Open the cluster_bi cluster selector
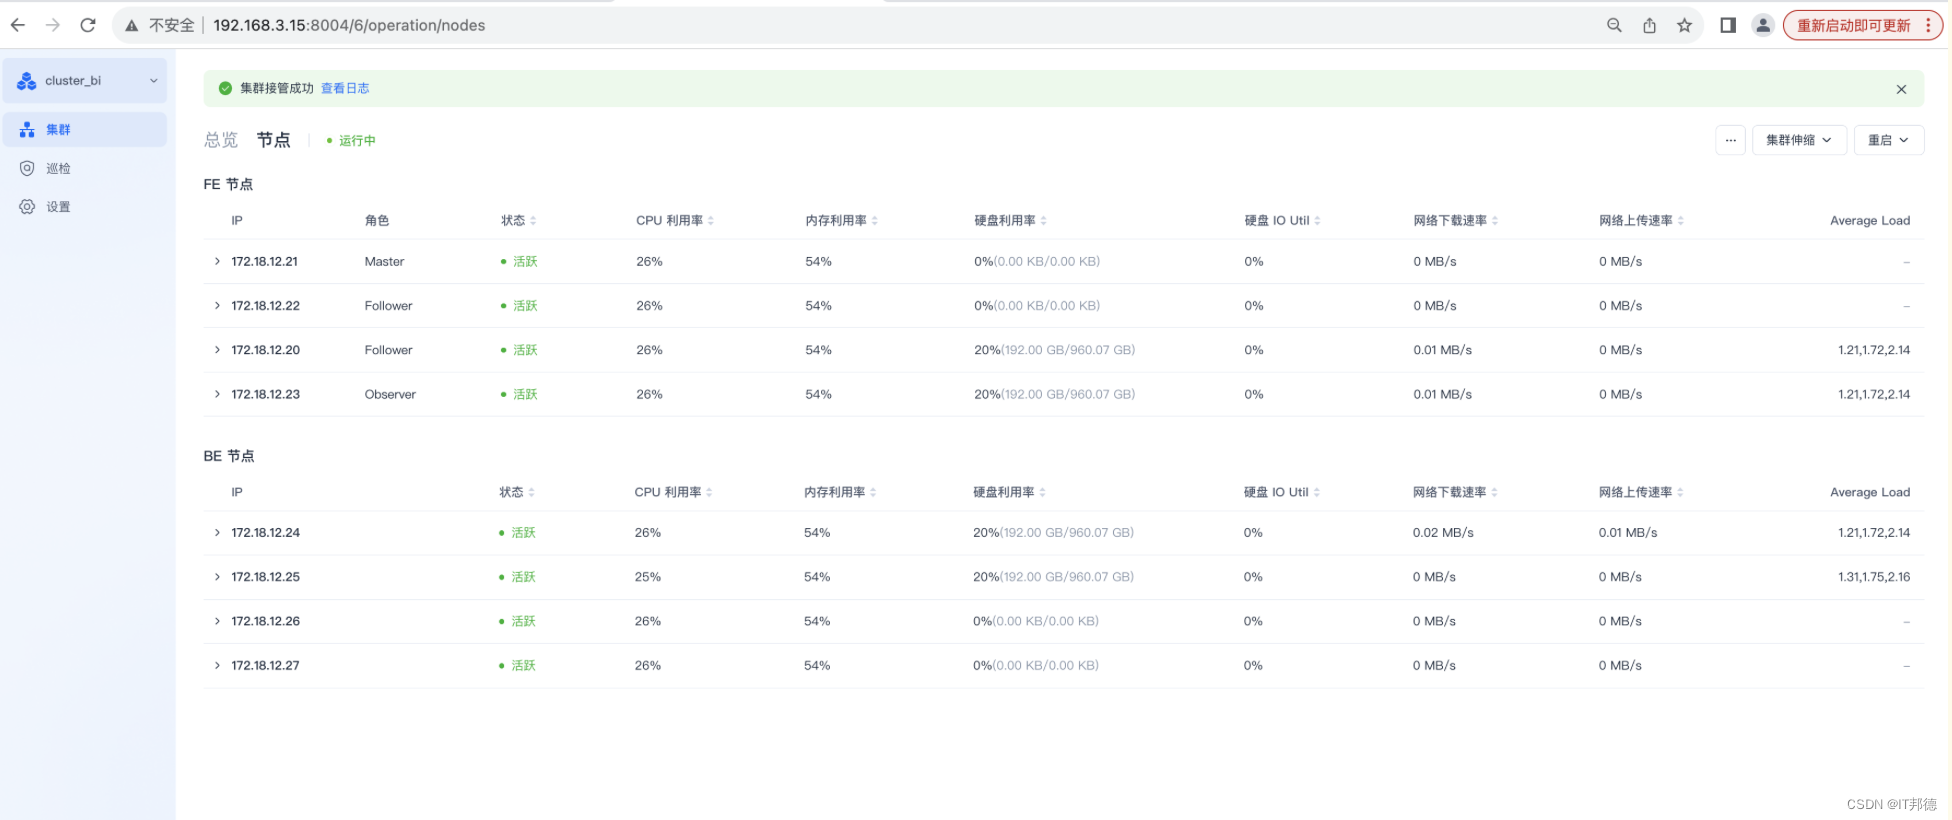1952x820 pixels. coord(85,81)
